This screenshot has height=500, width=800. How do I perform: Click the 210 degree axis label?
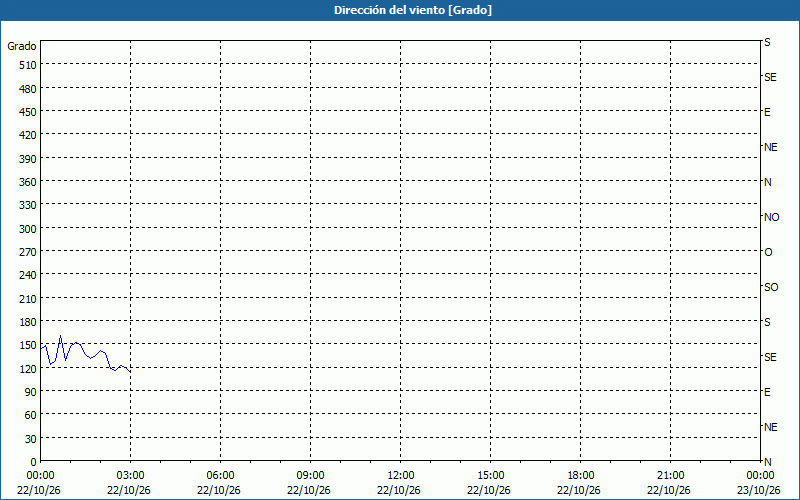tap(28, 299)
